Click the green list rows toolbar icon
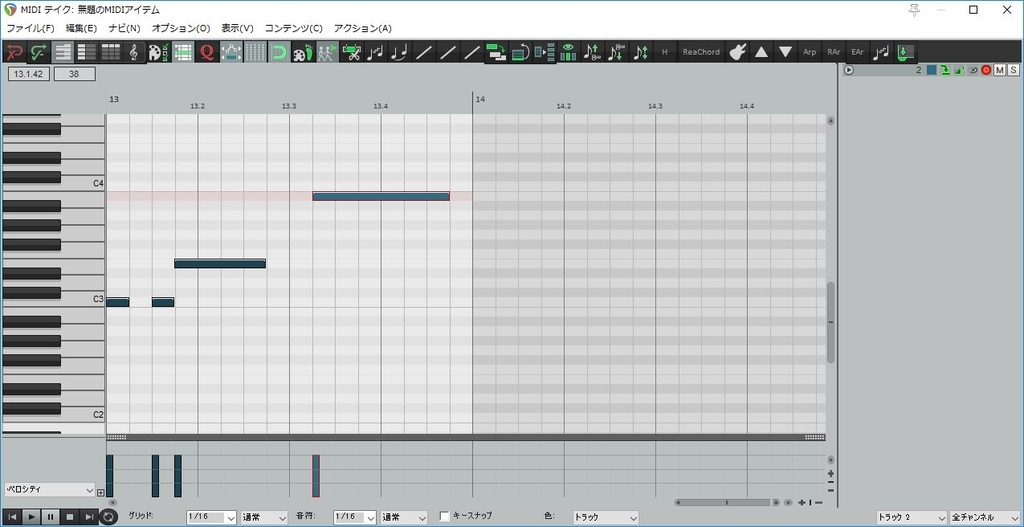 [x=183, y=52]
